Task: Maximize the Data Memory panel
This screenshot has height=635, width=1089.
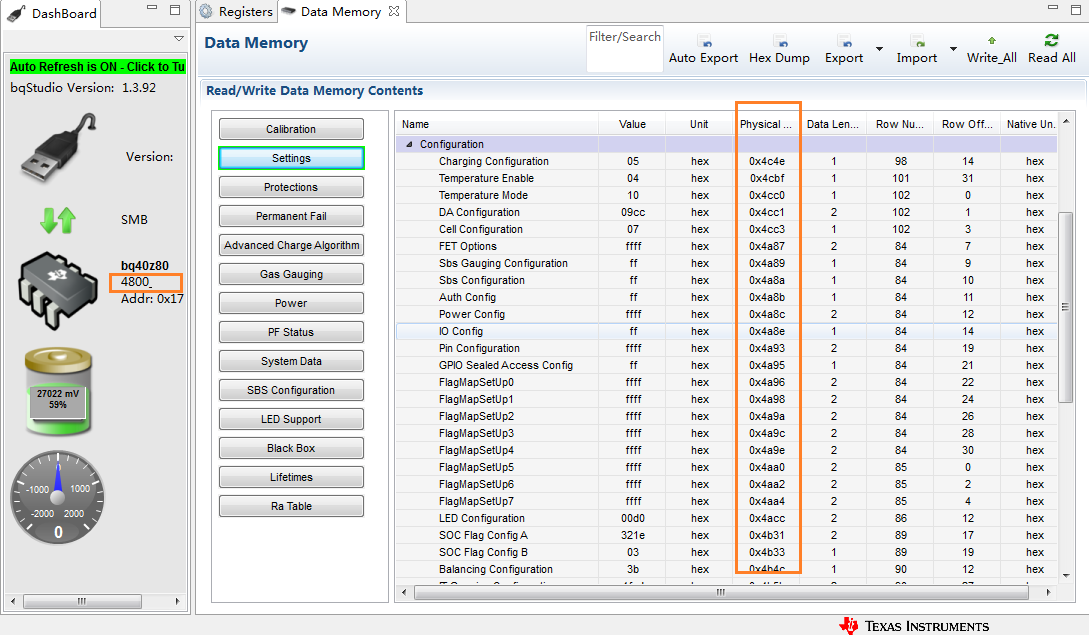Action: pos(1076,8)
